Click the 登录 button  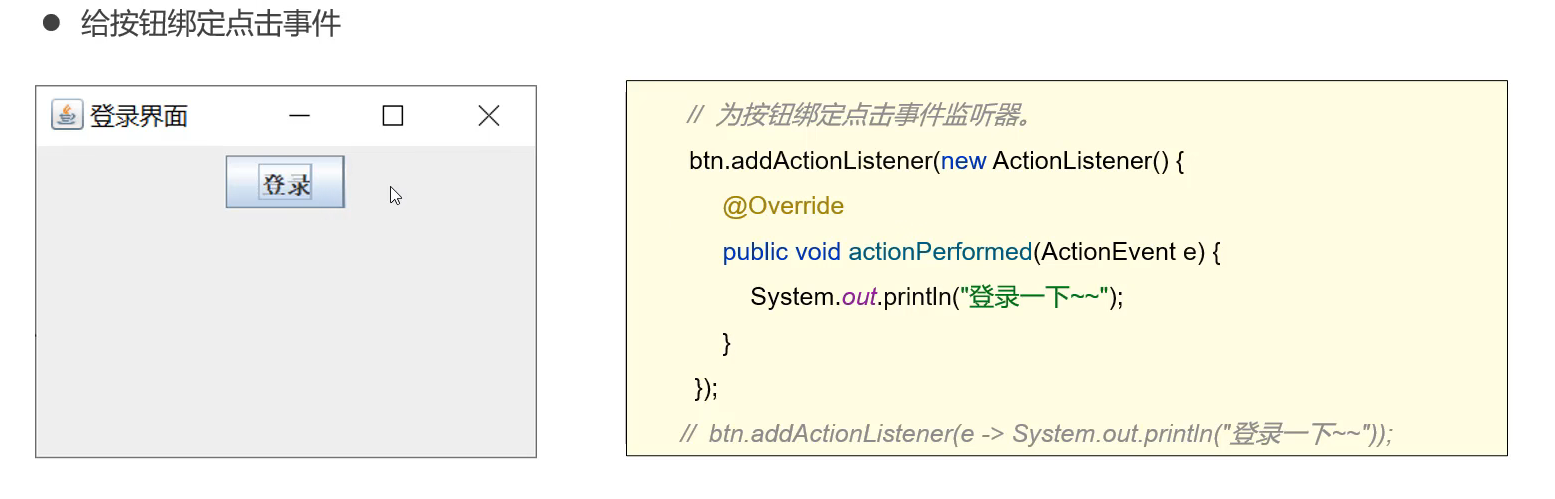pos(285,182)
